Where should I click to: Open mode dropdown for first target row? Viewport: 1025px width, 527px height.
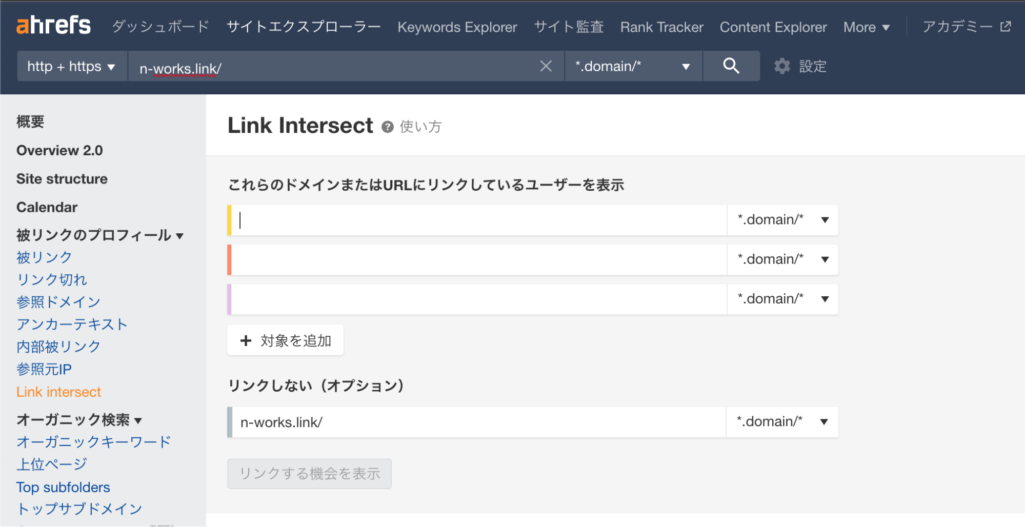[782, 220]
